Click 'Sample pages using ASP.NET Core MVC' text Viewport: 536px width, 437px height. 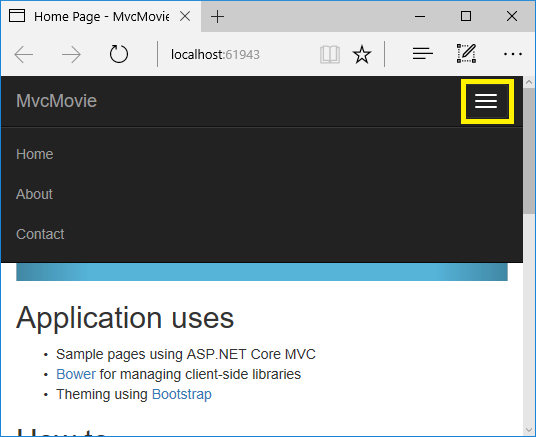coord(186,354)
